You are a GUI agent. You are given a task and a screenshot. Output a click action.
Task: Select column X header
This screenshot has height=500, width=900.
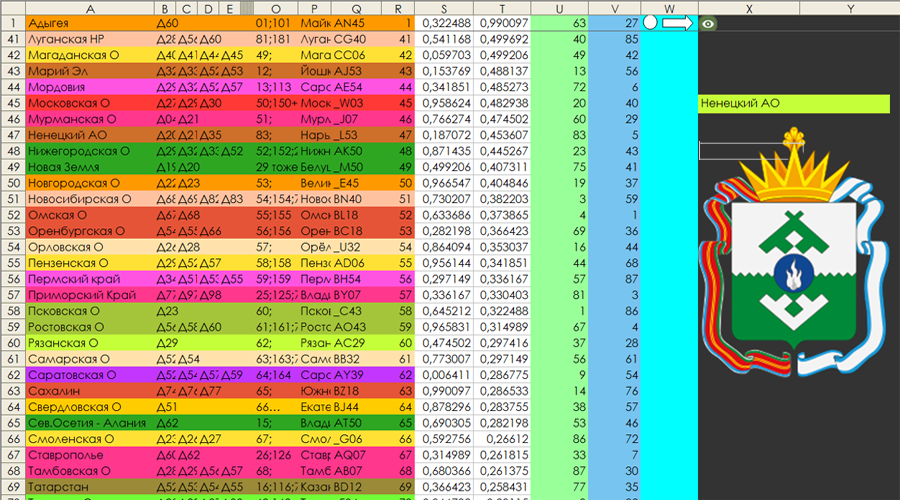tap(748, 8)
